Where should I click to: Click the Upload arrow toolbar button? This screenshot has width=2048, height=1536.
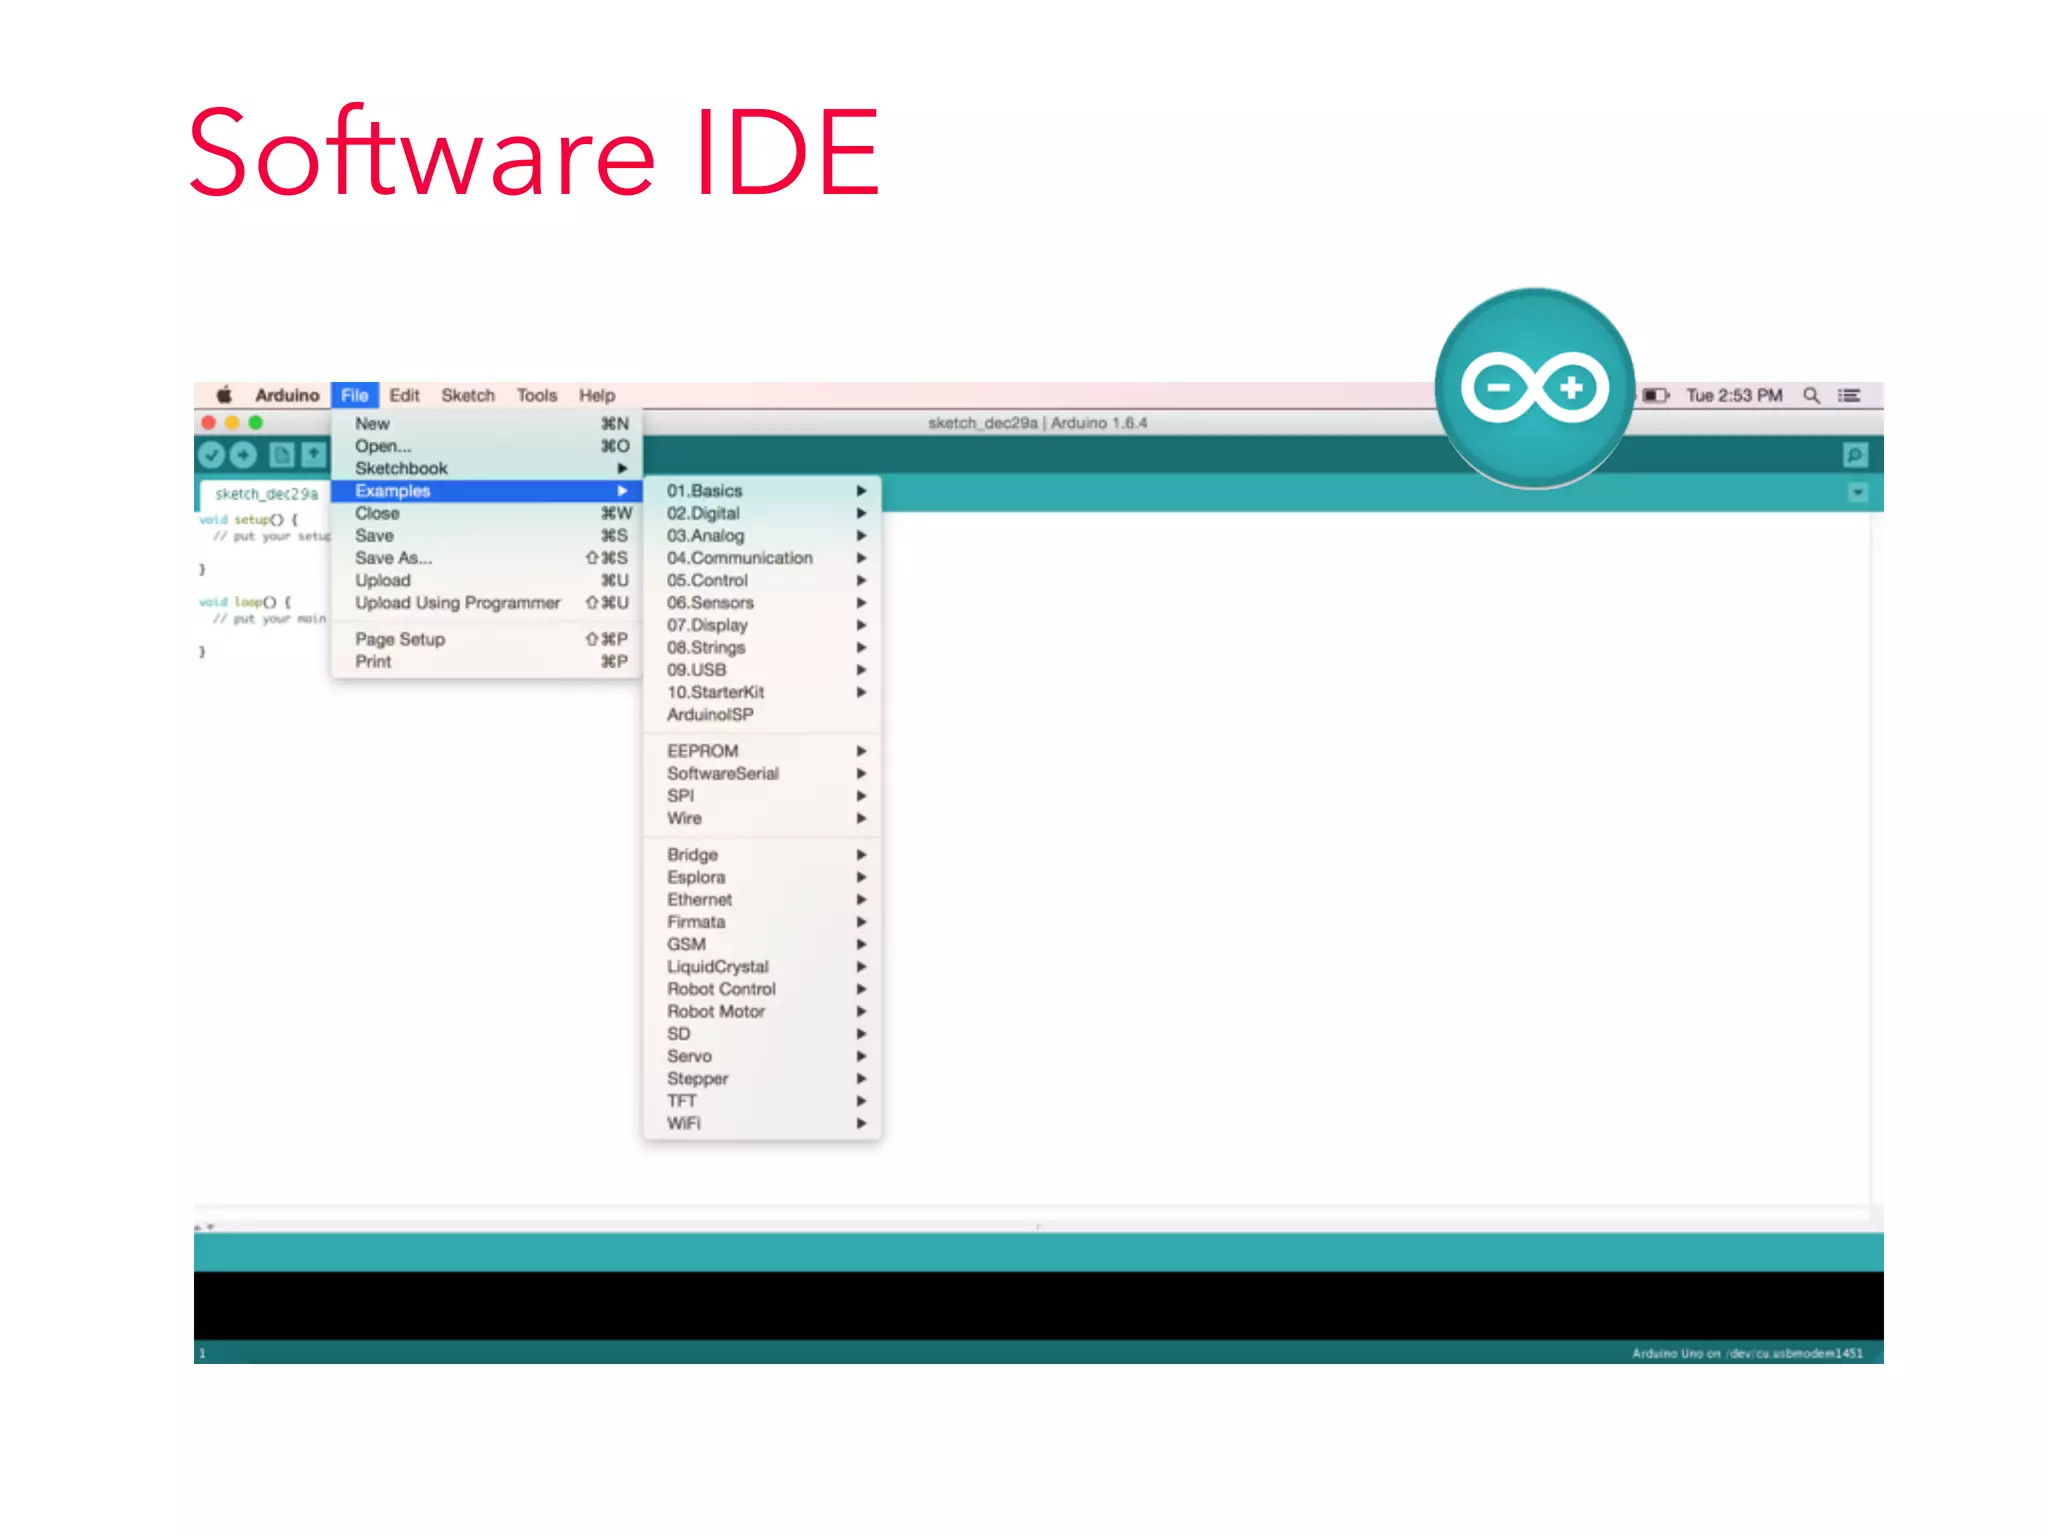tap(243, 456)
